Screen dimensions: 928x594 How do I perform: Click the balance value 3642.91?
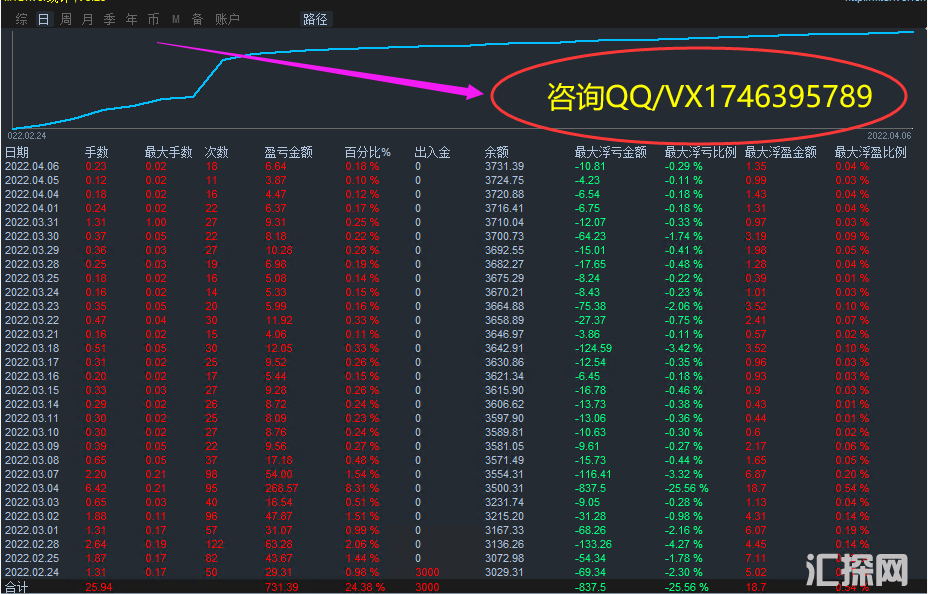pyautogui.click(x=504, y=348)
